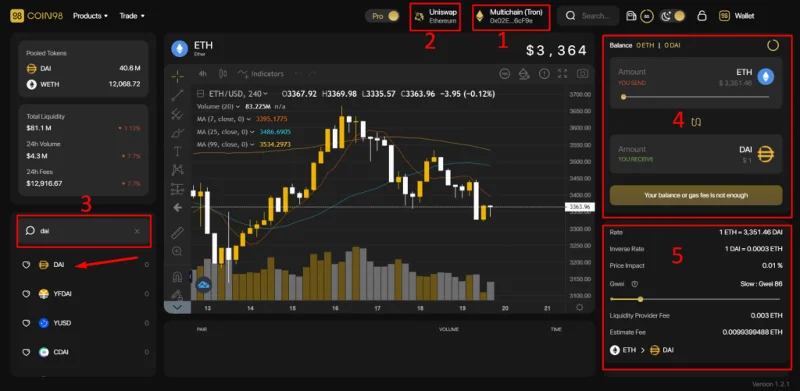Open chart paint bucket theme icon

(x=523, y=74)
